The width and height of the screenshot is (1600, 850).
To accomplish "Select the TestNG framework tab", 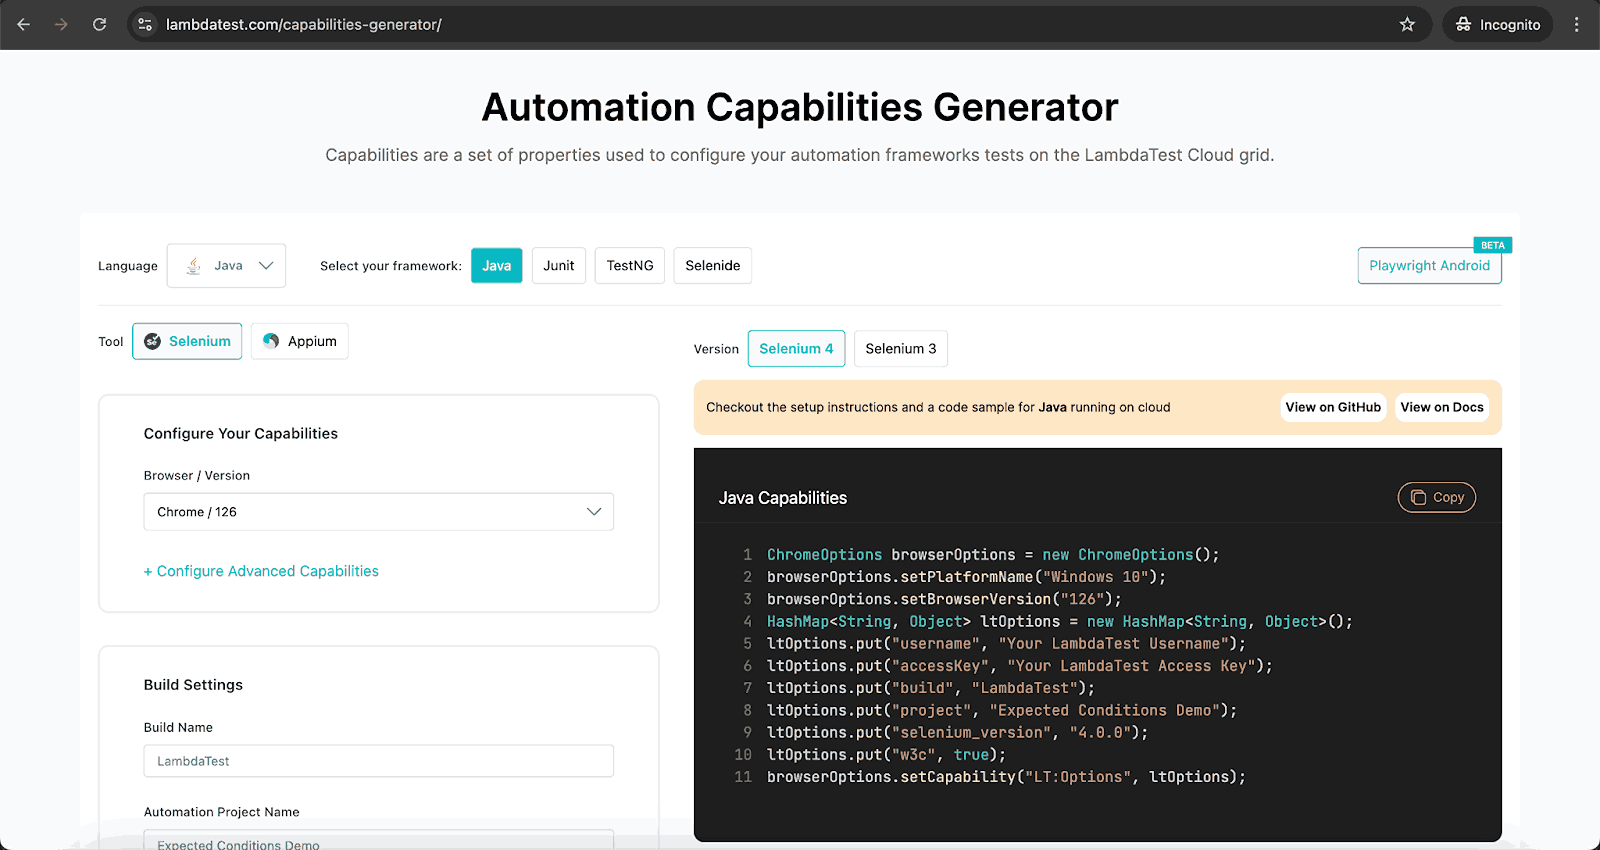I will (x=629, y=265).
